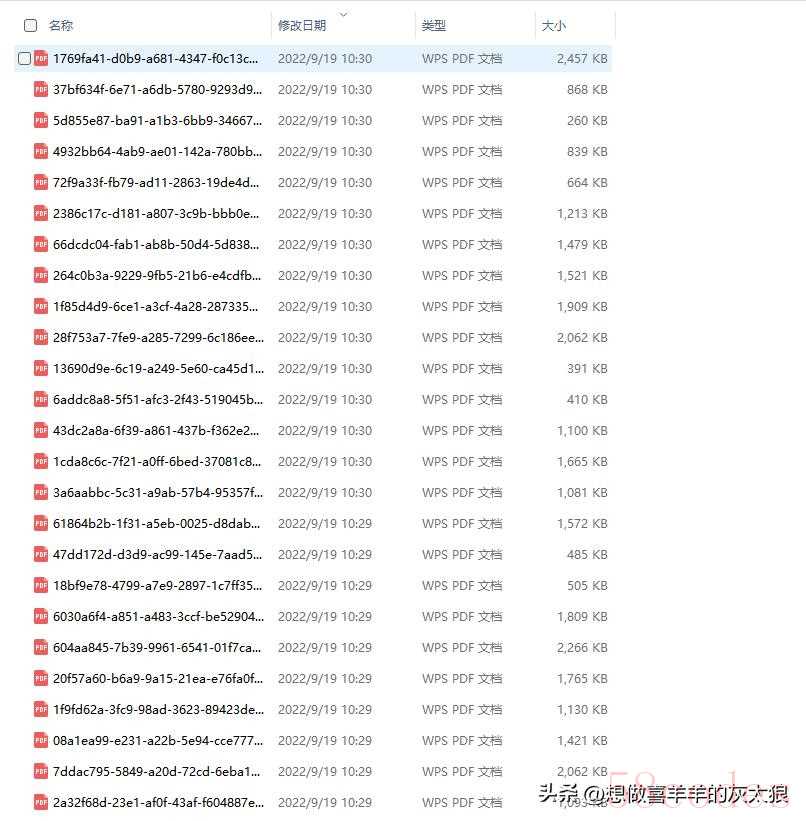This screenshot has height=821, width=806.
Task: Select file 47dd172d-d3d9-ac99-145e
Action: [x=313, y=554]
